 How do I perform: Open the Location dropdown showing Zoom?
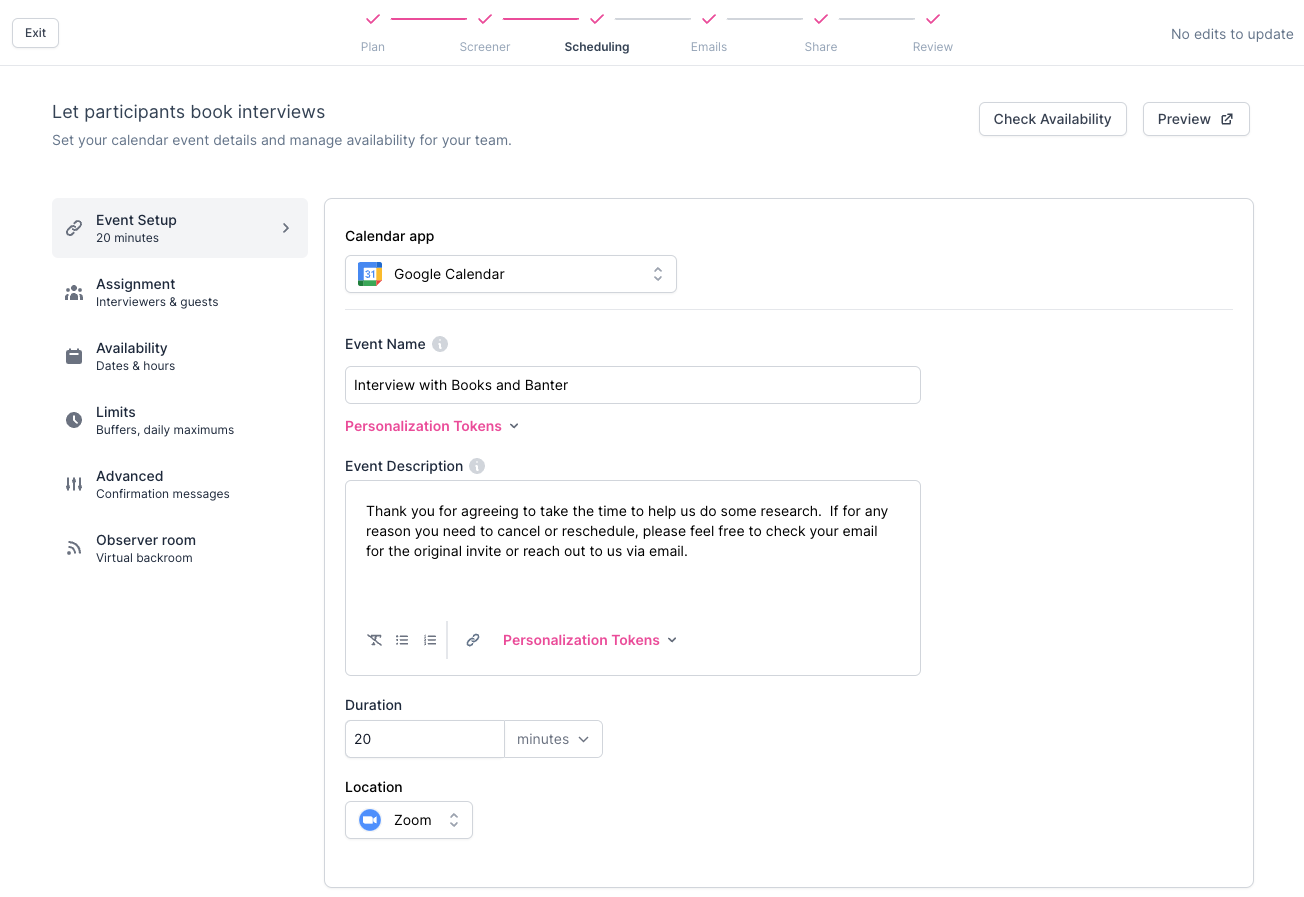coord(409,820)
